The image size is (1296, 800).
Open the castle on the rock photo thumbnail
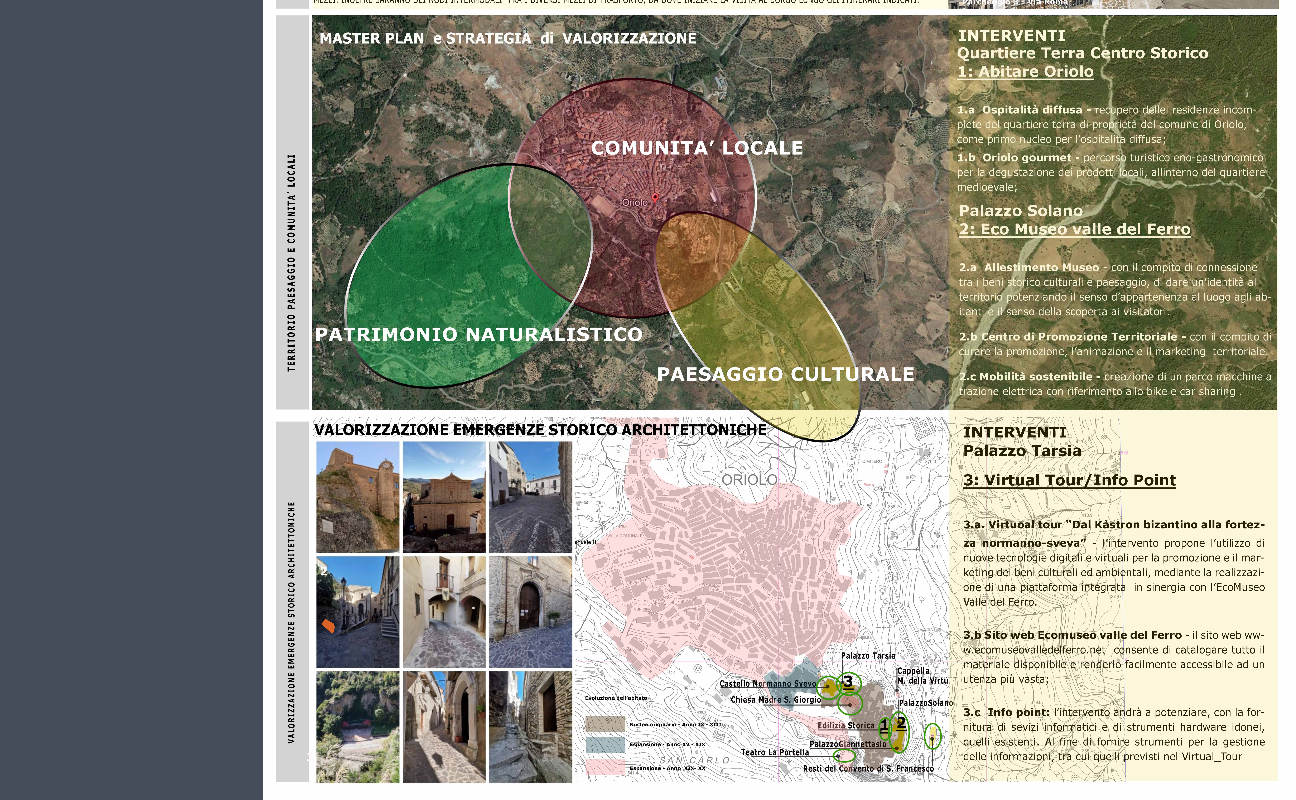coord(358,497)
